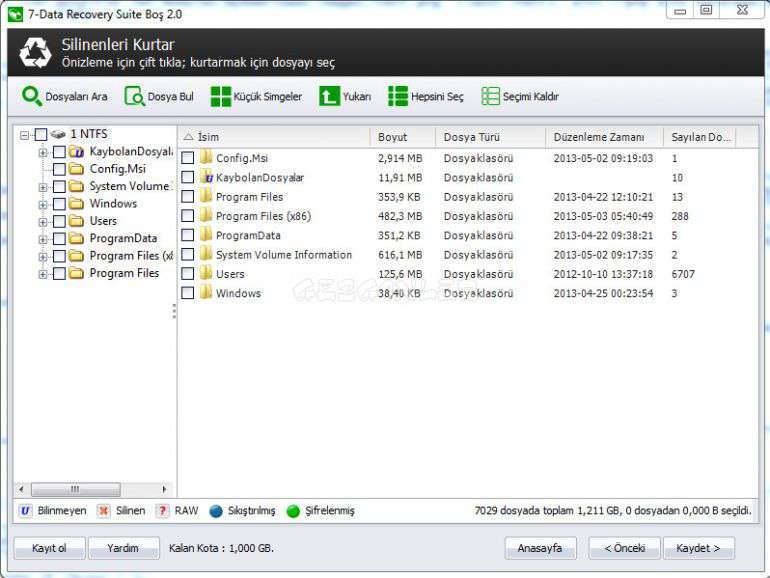Sort by the Düzenleme Zamanı column header

click(x=604, y=137)
